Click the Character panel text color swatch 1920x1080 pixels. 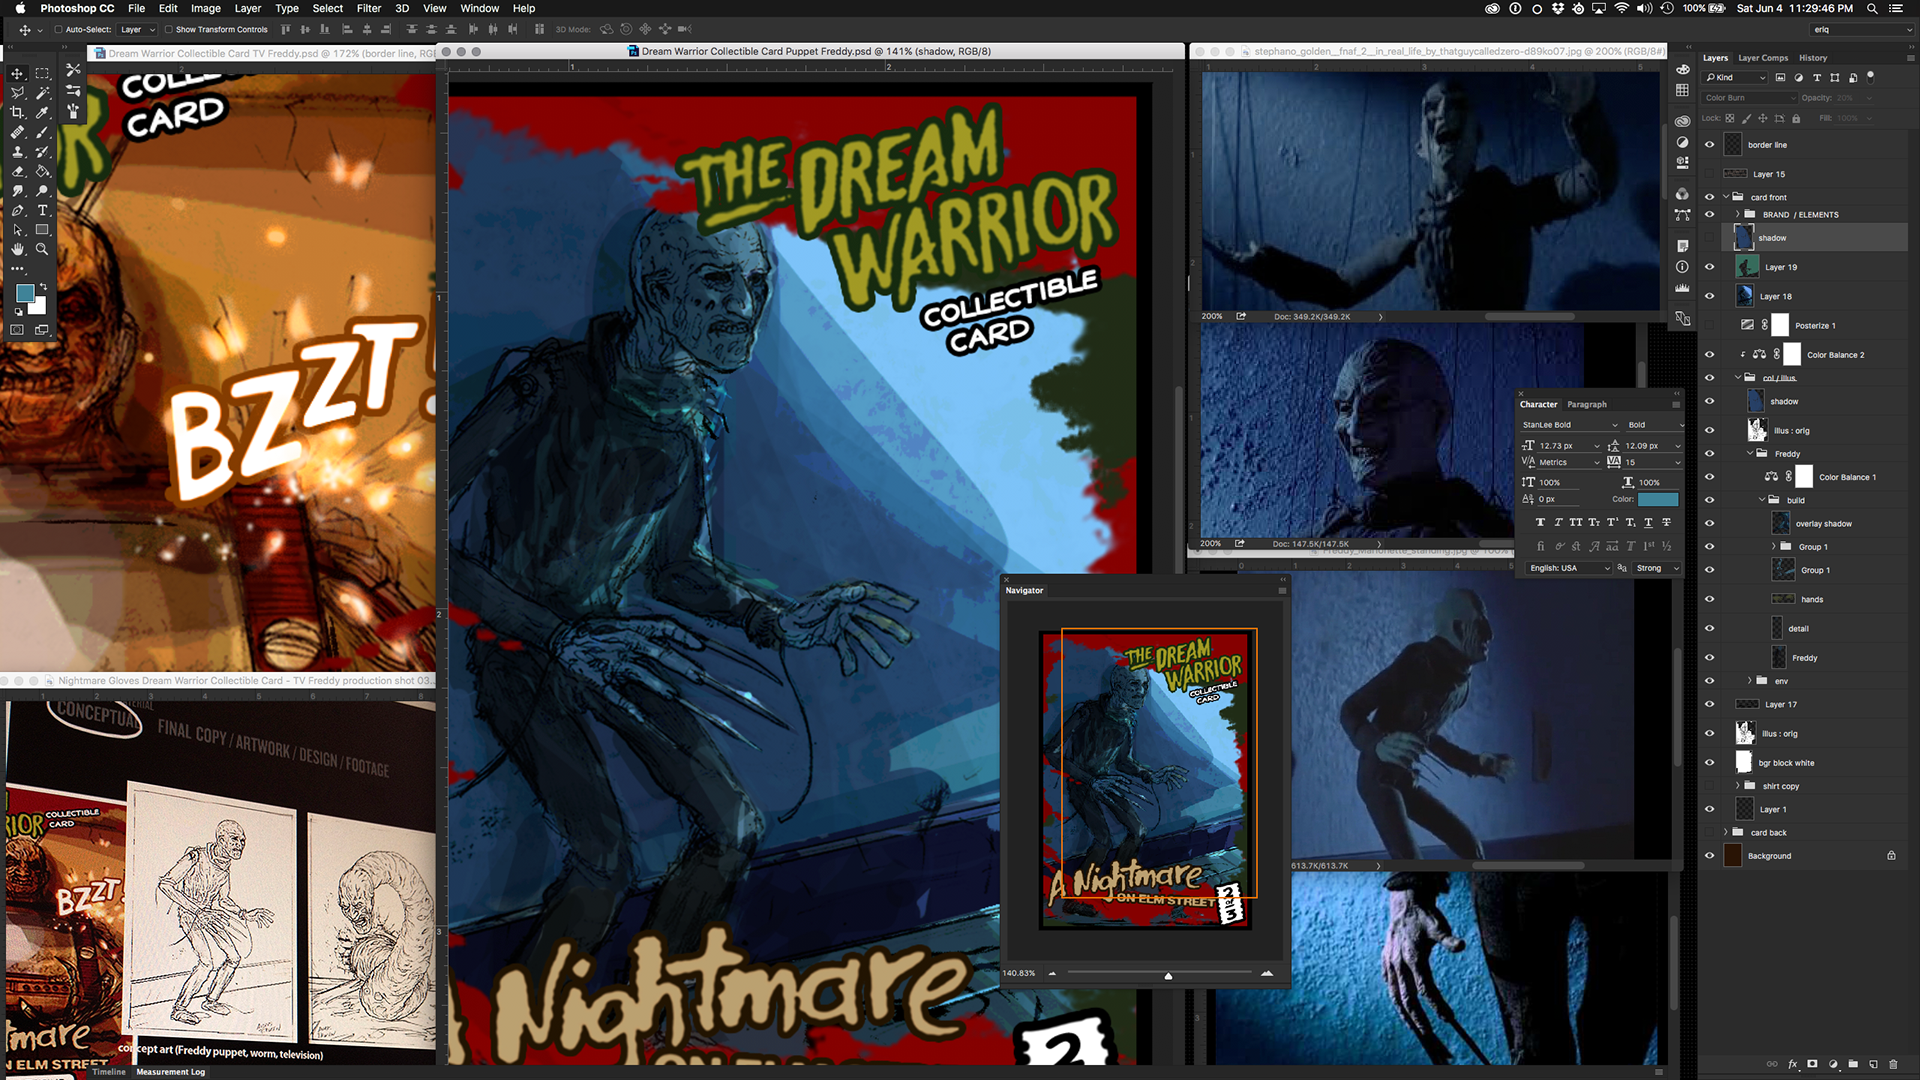pos(1657,499)
